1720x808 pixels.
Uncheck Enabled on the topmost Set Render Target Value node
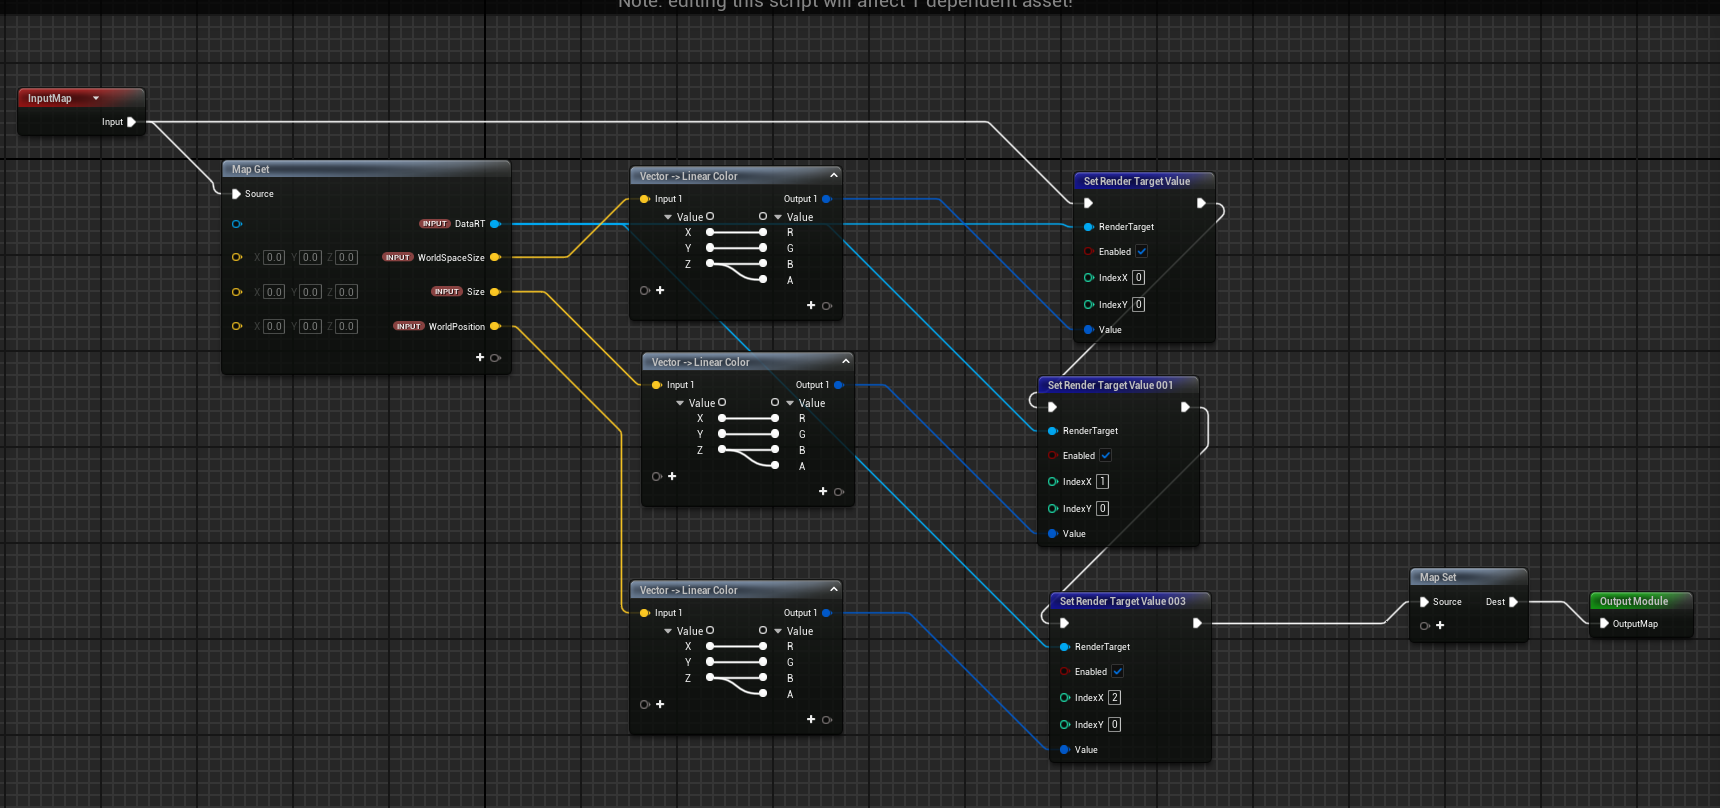[1142, 252]
